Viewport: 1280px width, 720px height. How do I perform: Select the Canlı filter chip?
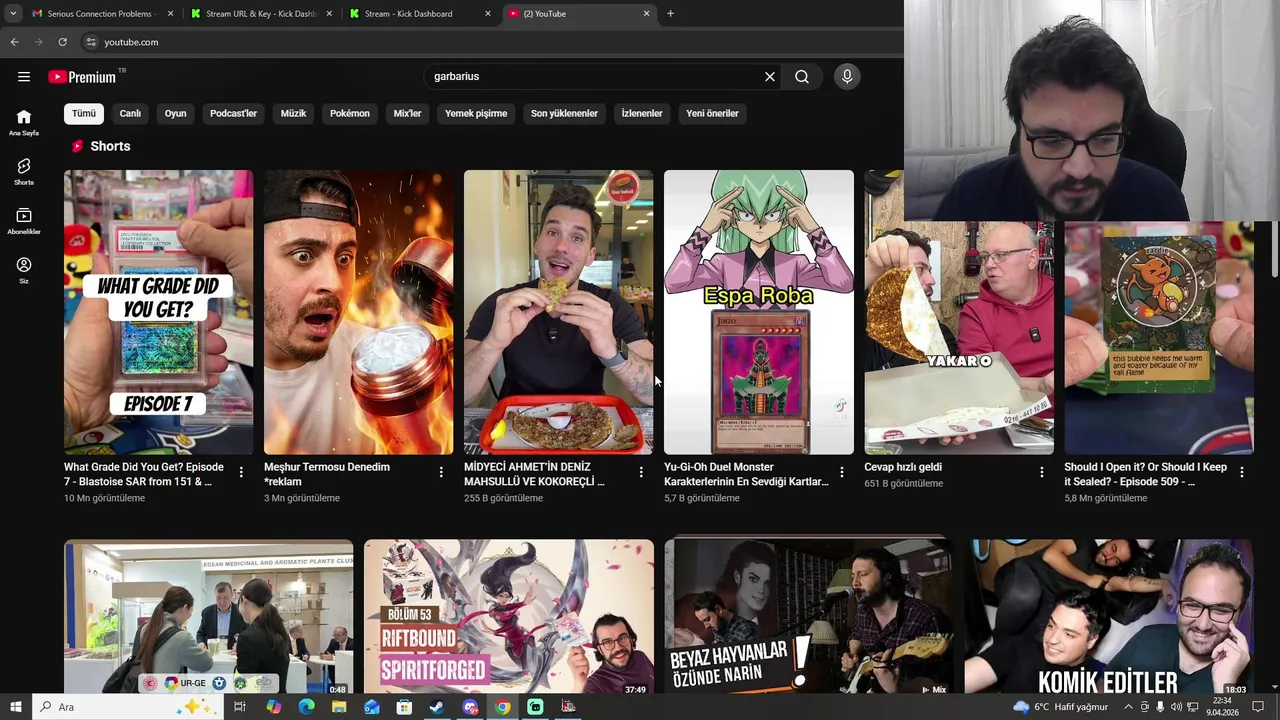130,113
